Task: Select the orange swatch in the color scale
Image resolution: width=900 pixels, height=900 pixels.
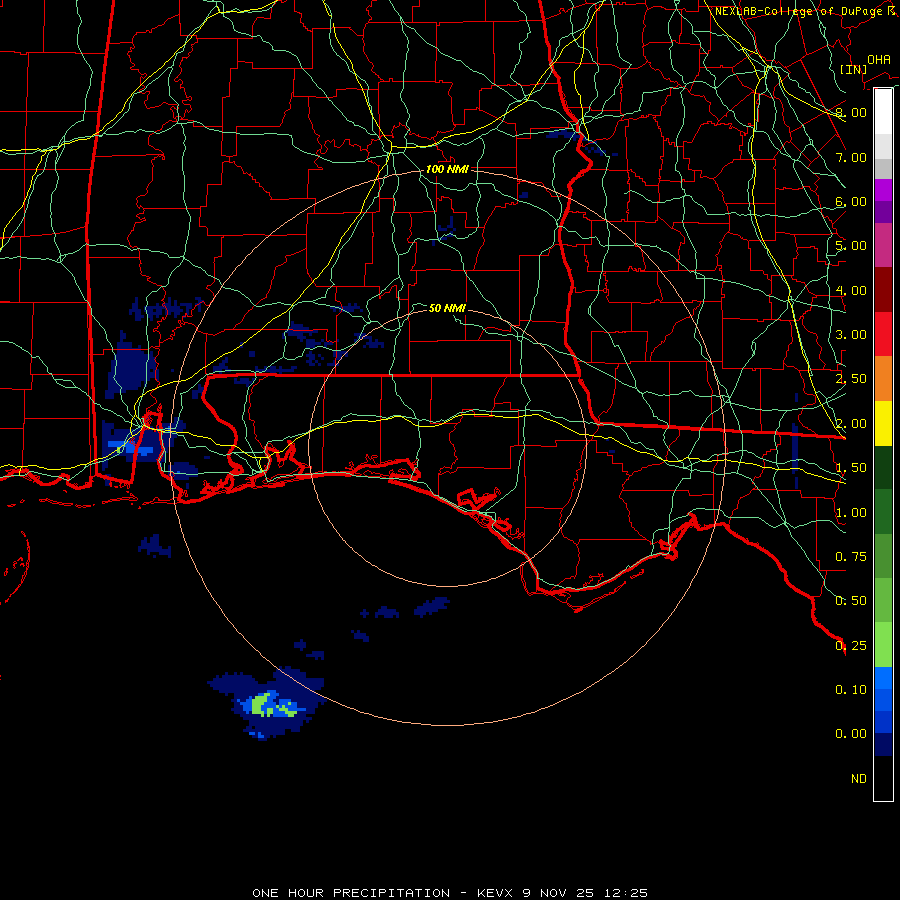Action: point(883,378)
